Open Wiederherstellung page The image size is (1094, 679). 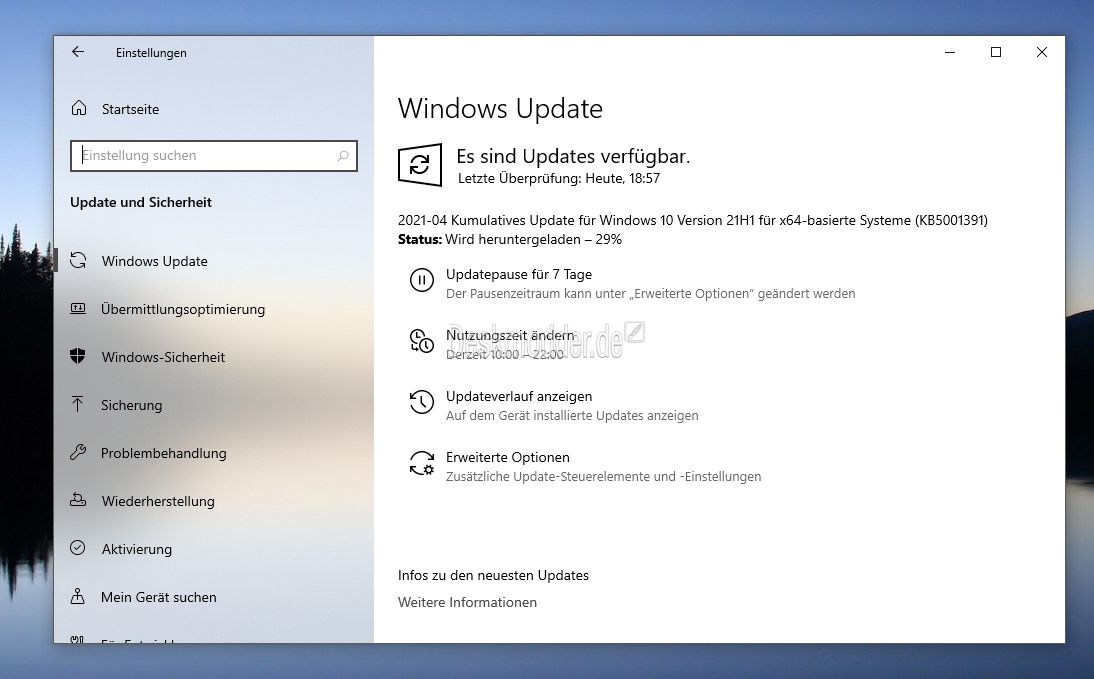tap(158, 501)
